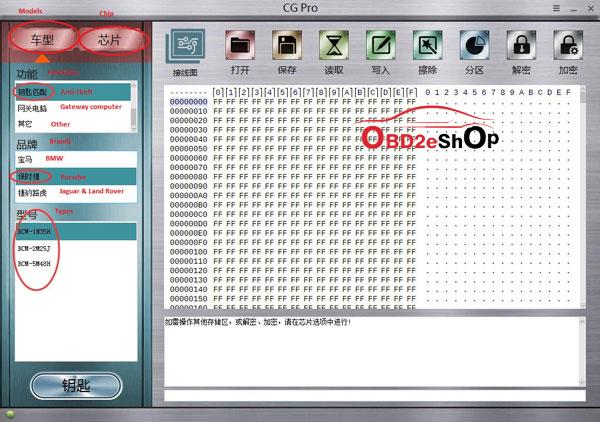Close the CG Pro window
The image size is (600, 422).
point(591,8)
